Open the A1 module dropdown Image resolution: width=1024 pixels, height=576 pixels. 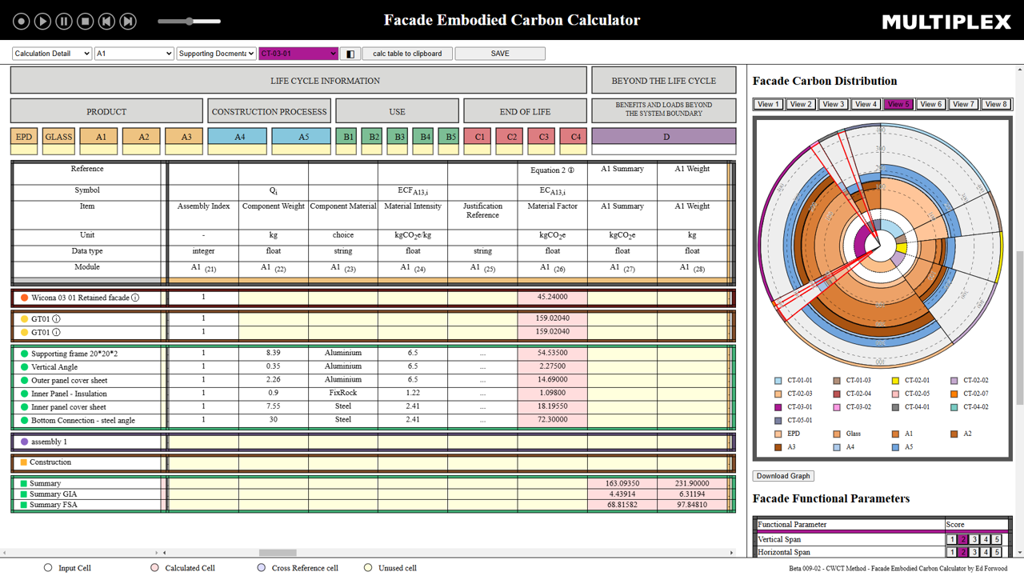point(134,54)
